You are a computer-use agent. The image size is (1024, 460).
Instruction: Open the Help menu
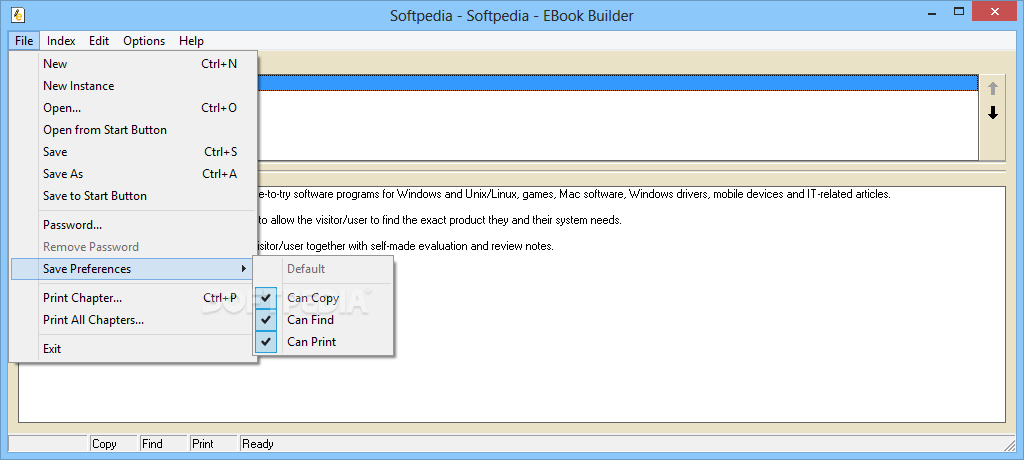pos(191,41)
